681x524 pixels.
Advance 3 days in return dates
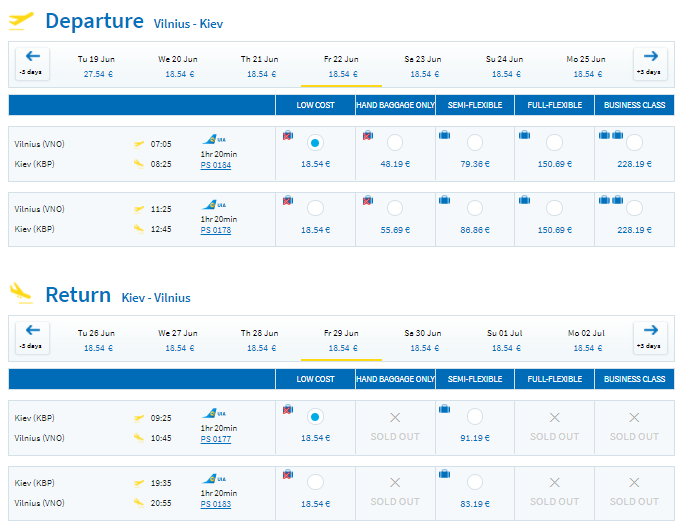650,338
